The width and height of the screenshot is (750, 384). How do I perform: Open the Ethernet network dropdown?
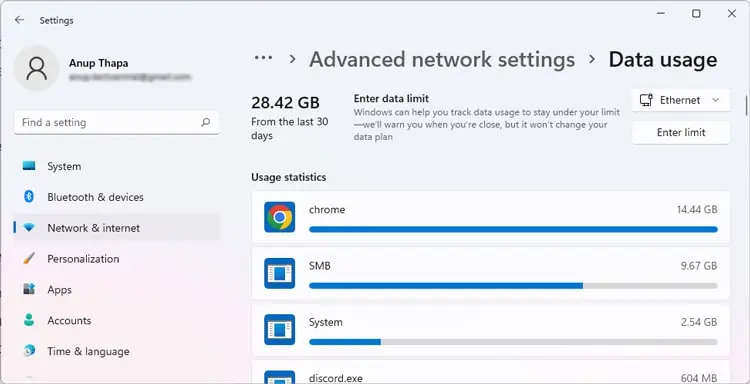click(681, 100)
